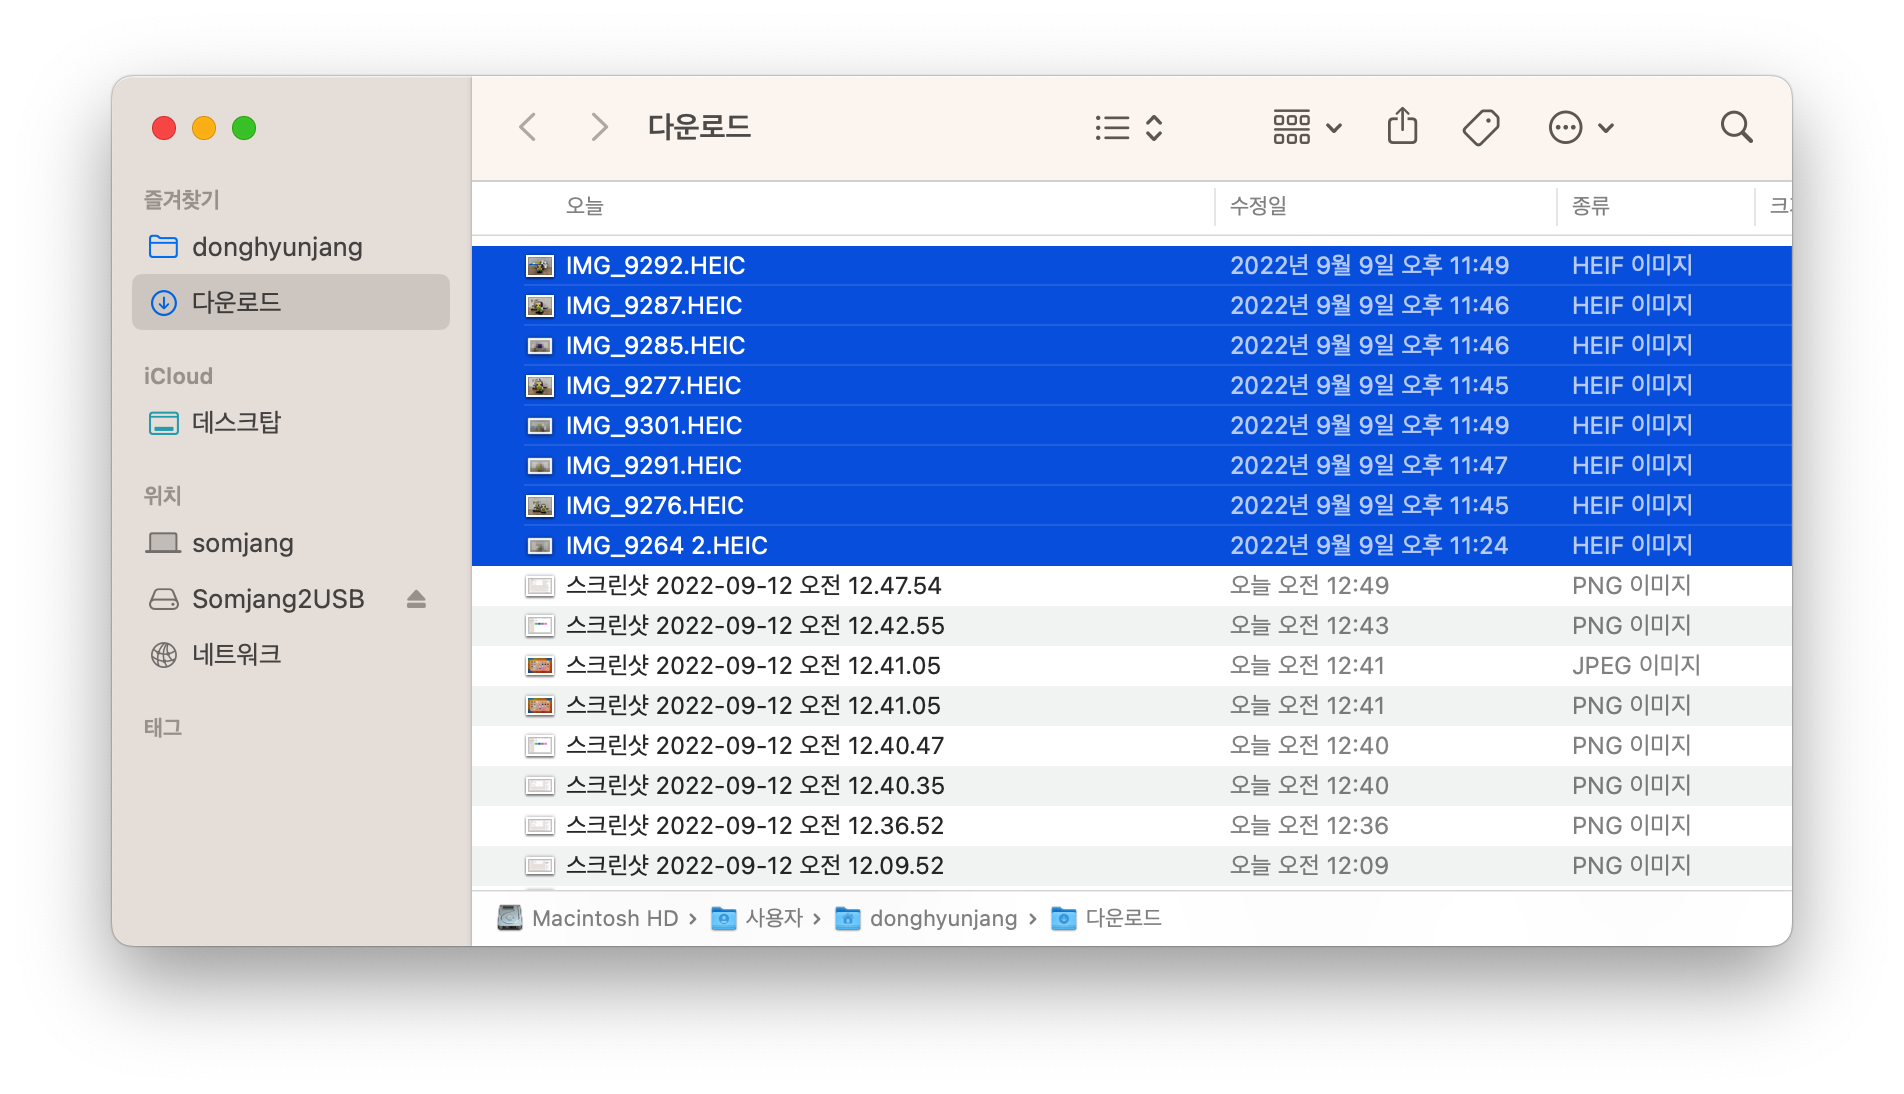The width and height of the screenshot is (1904, 1094).
Task: Click the JPEG 이미지 kind cell
Action: [x=1636, y=665]
